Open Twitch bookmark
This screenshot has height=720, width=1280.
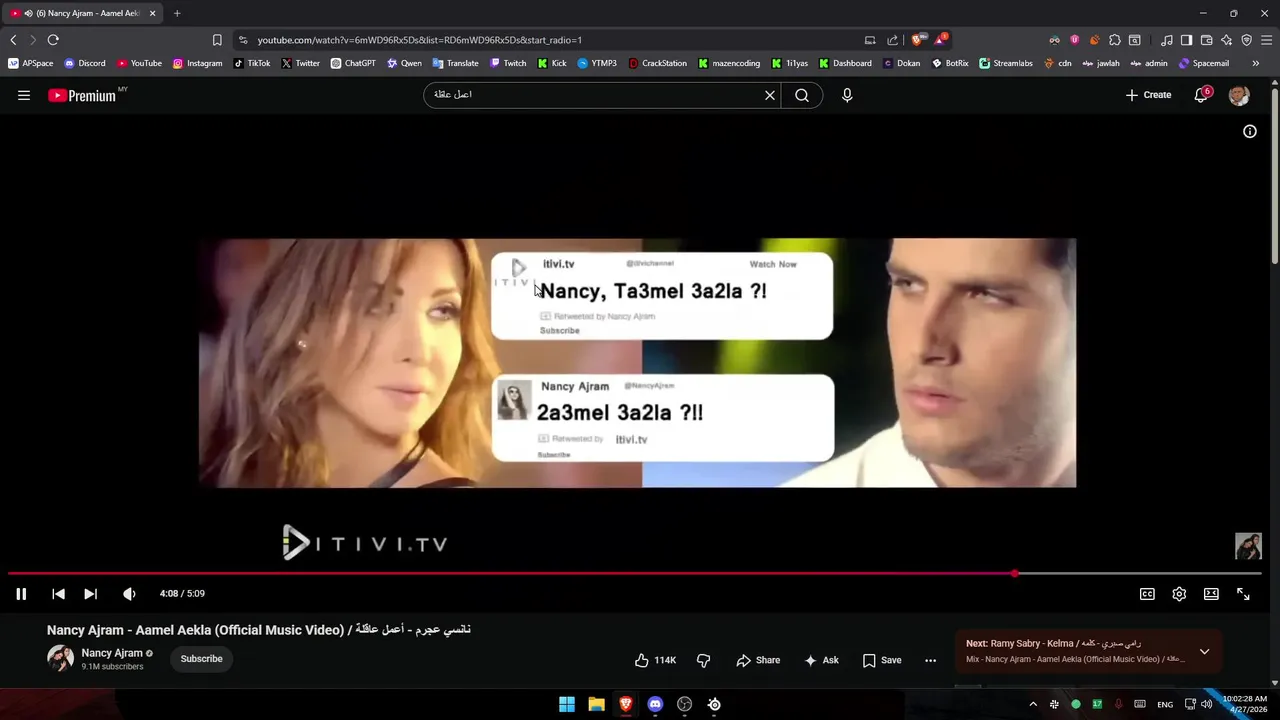point(508,63)
